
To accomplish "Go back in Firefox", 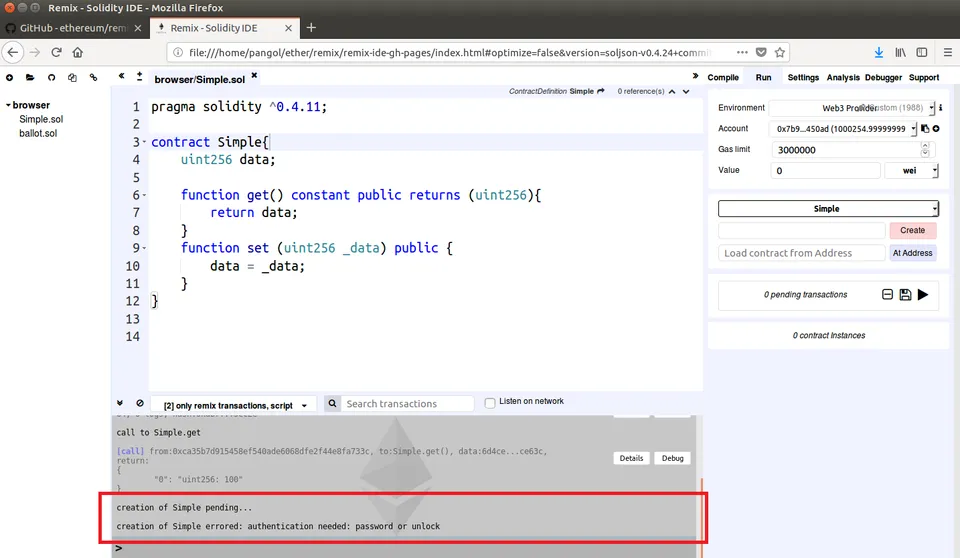I will coord(13,53).
